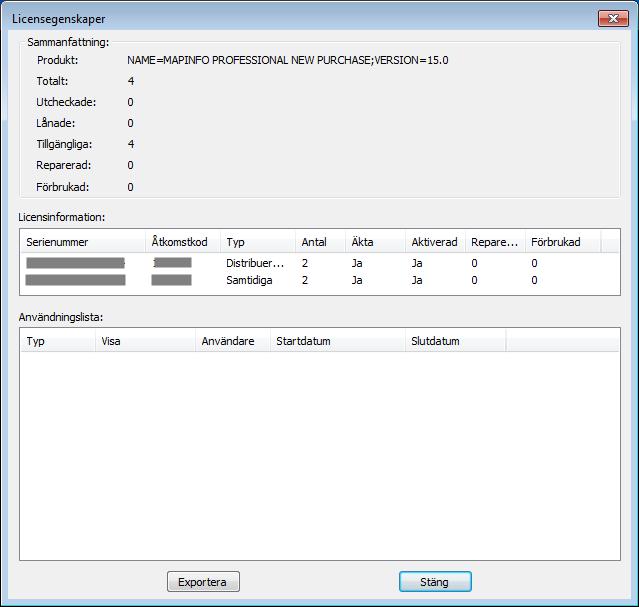The width and height of the screenshot is (639, 607).
Task: Click the Antal column header
Action: [x=320, y=242]
